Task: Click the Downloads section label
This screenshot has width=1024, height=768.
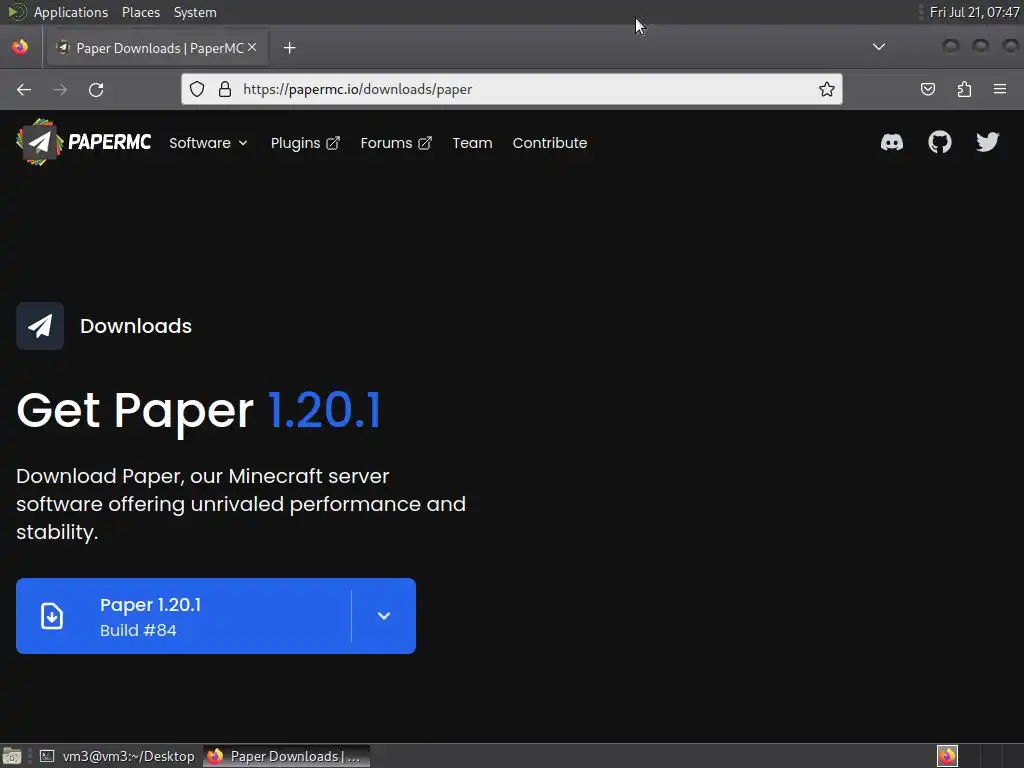Action: tap(136, 326)
